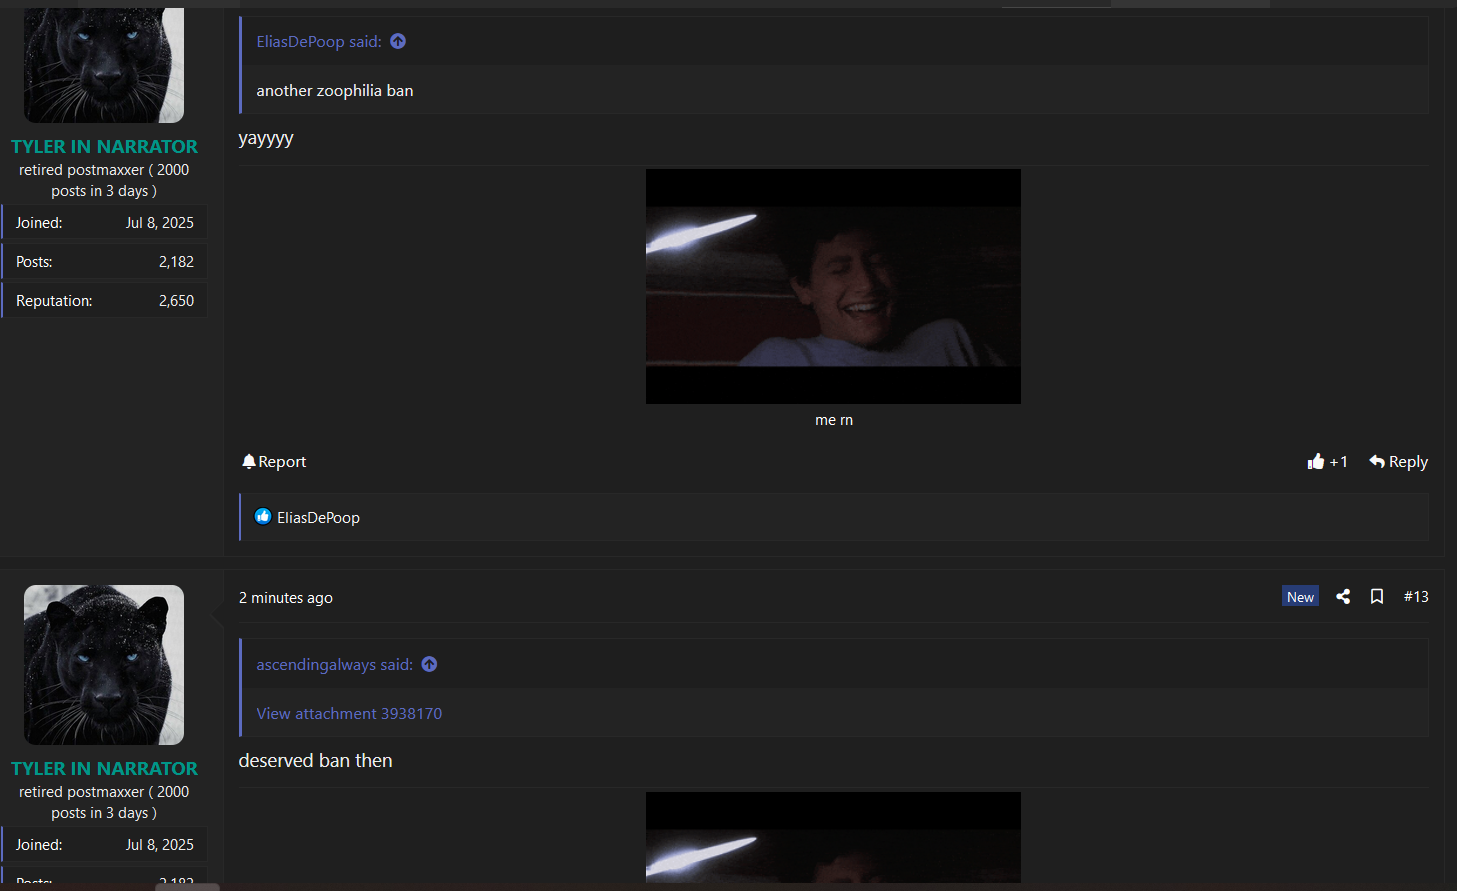
Task: Click the blue like reaction icon beside EliasDePoop
Action: tap(263, 516)
